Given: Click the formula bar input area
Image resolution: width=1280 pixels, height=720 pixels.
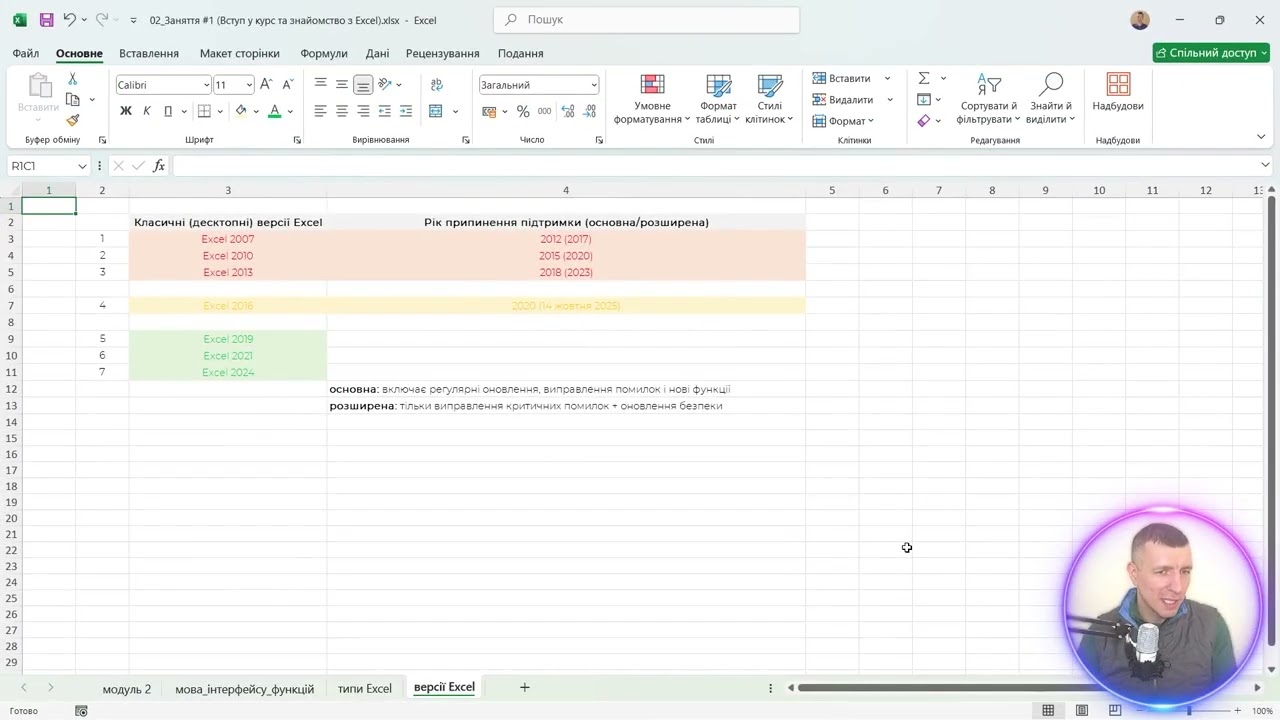Looking at the screenshot, I should point(715,166).
